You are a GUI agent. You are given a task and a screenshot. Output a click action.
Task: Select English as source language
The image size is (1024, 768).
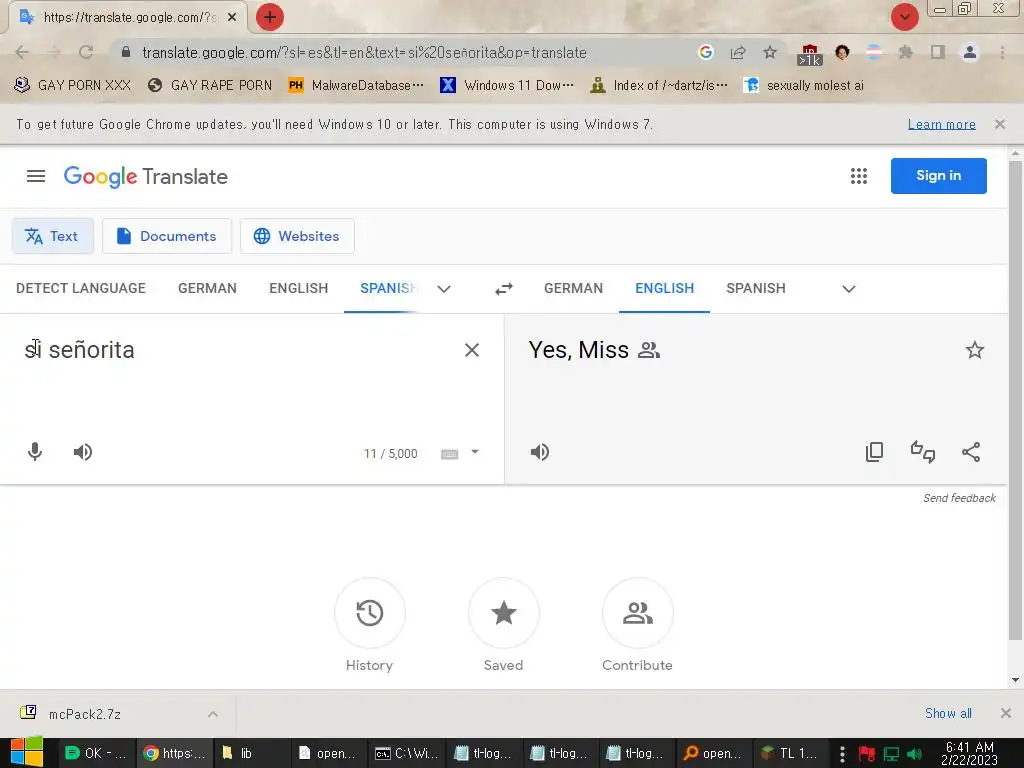click(x=298, y=288)
